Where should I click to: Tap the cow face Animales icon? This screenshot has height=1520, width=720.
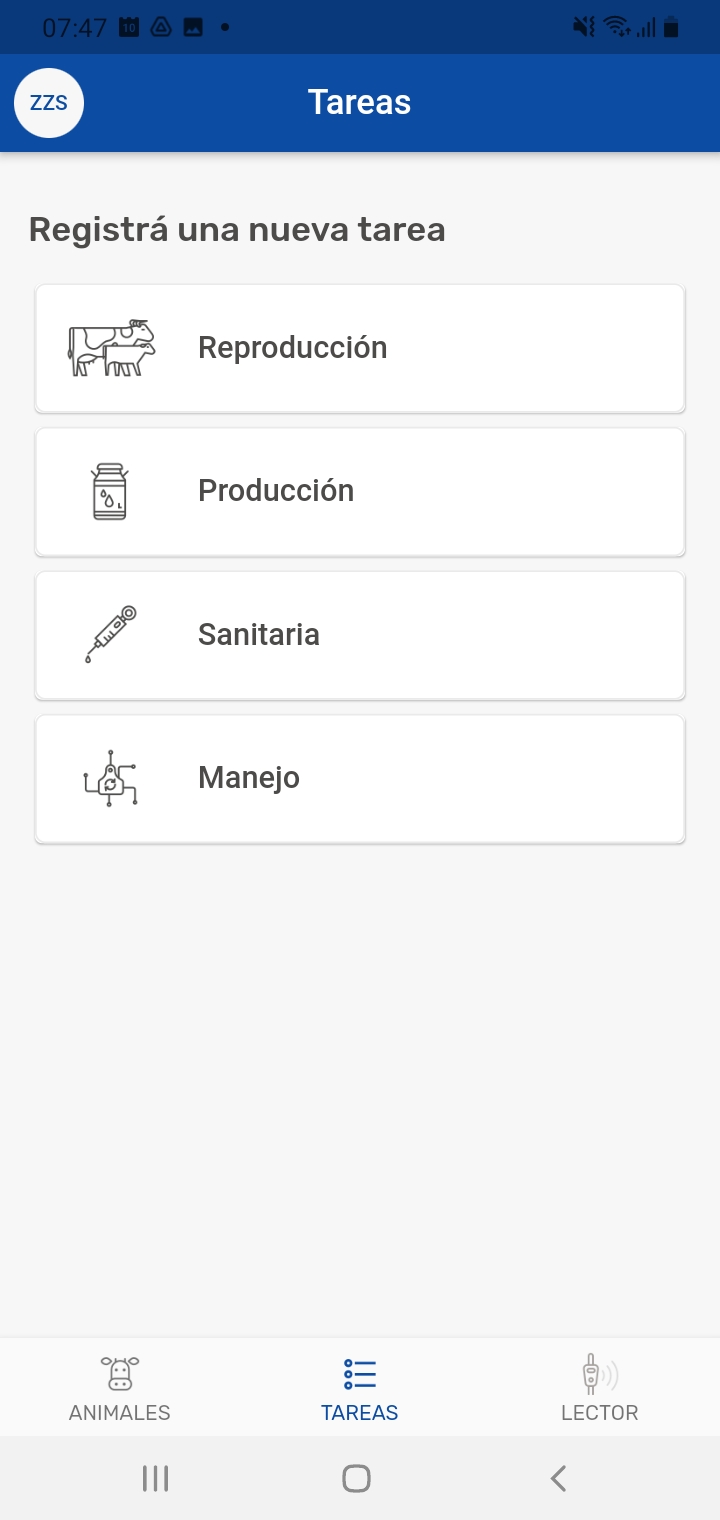(120, 1373)
